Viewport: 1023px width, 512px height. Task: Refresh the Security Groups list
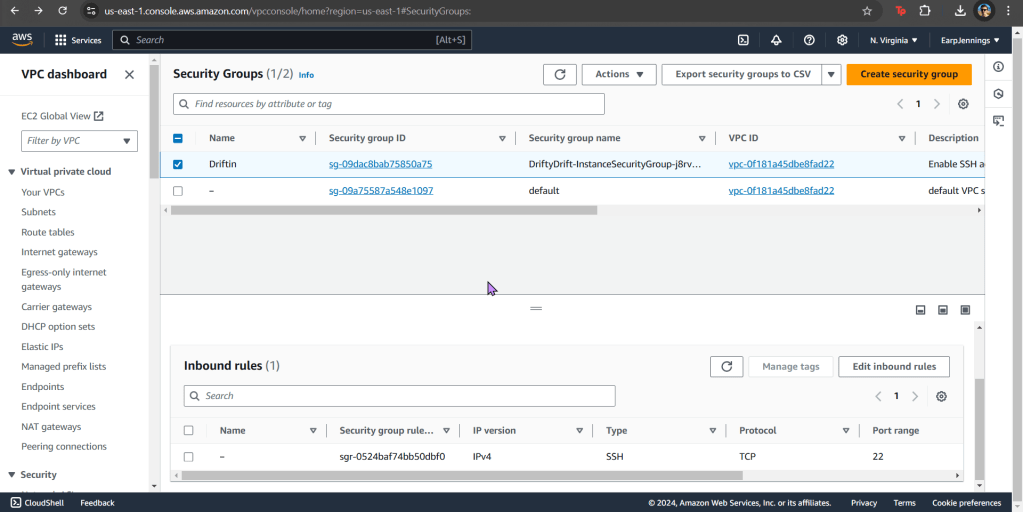coord(559,74)
